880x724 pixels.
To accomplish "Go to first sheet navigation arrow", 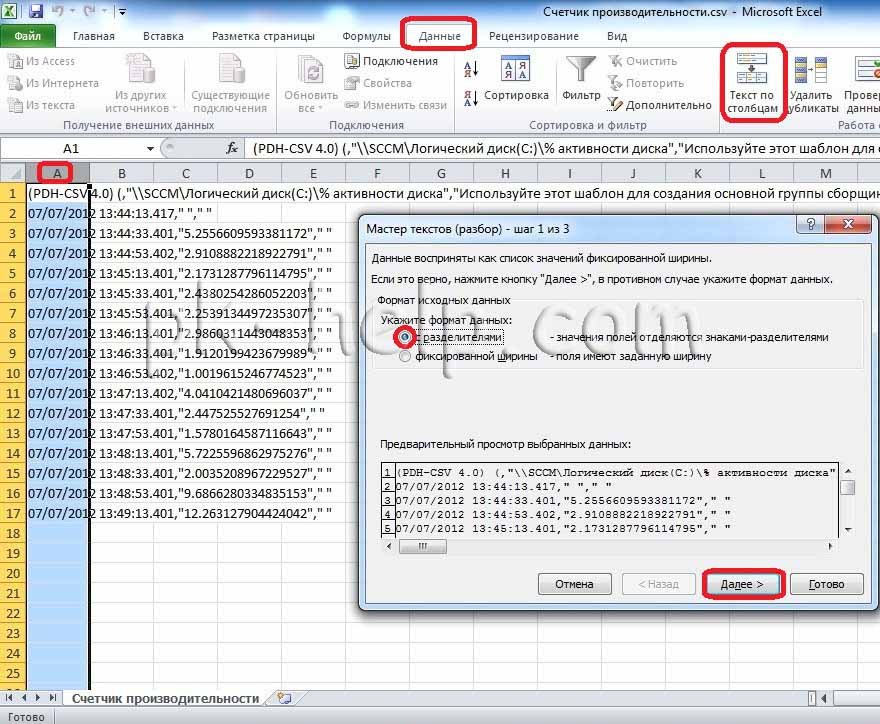I will point(8,698).
